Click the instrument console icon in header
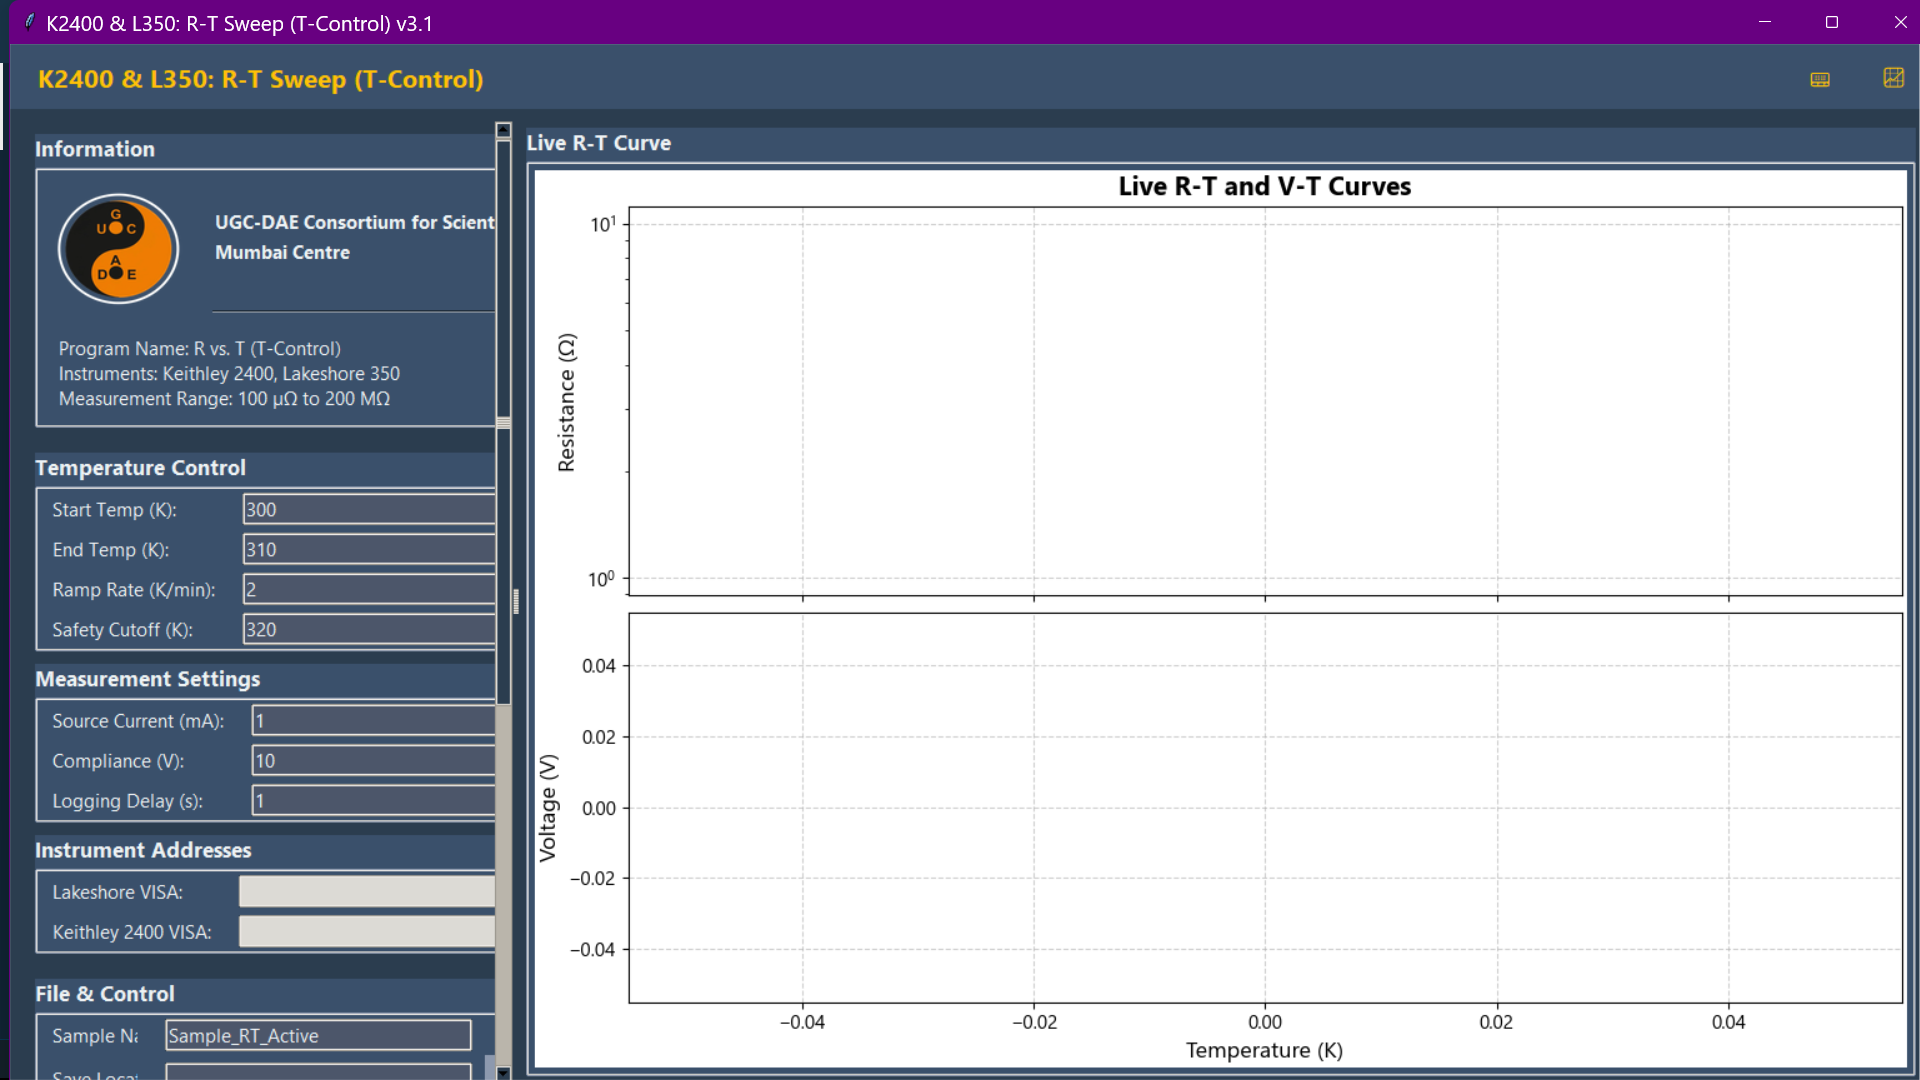 [1819, 79]
